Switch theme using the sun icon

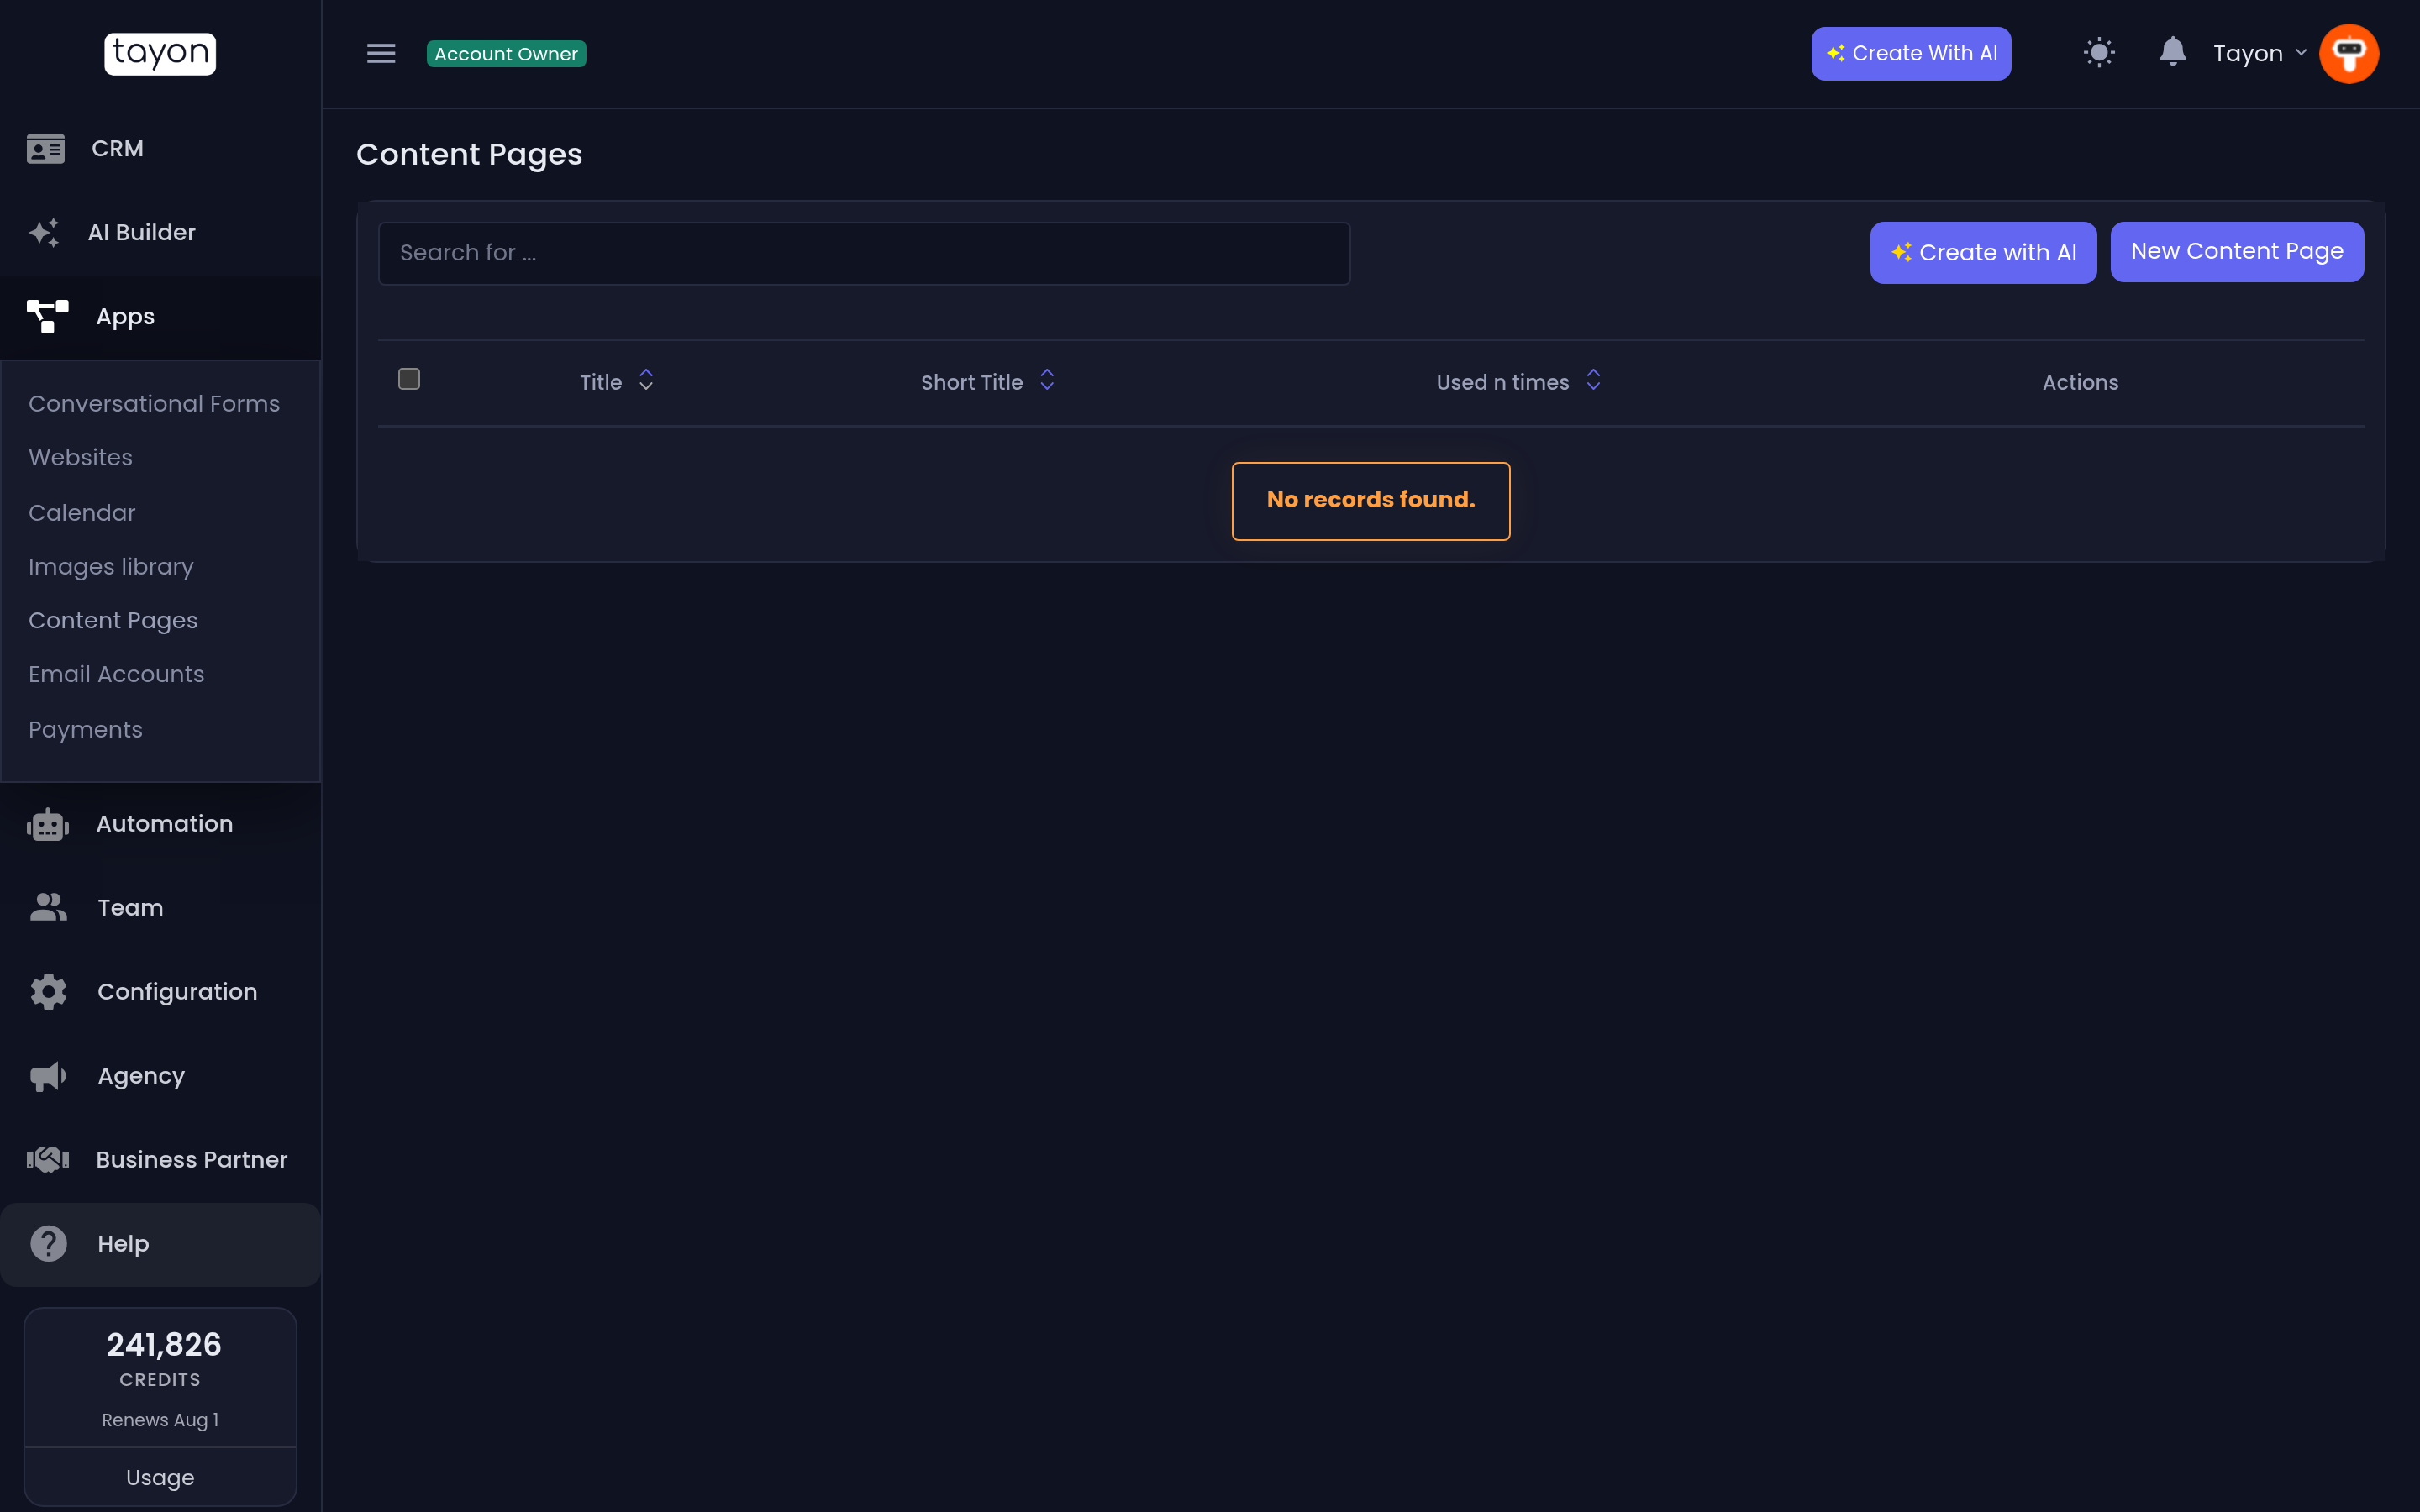click(x=2099, y=53)
